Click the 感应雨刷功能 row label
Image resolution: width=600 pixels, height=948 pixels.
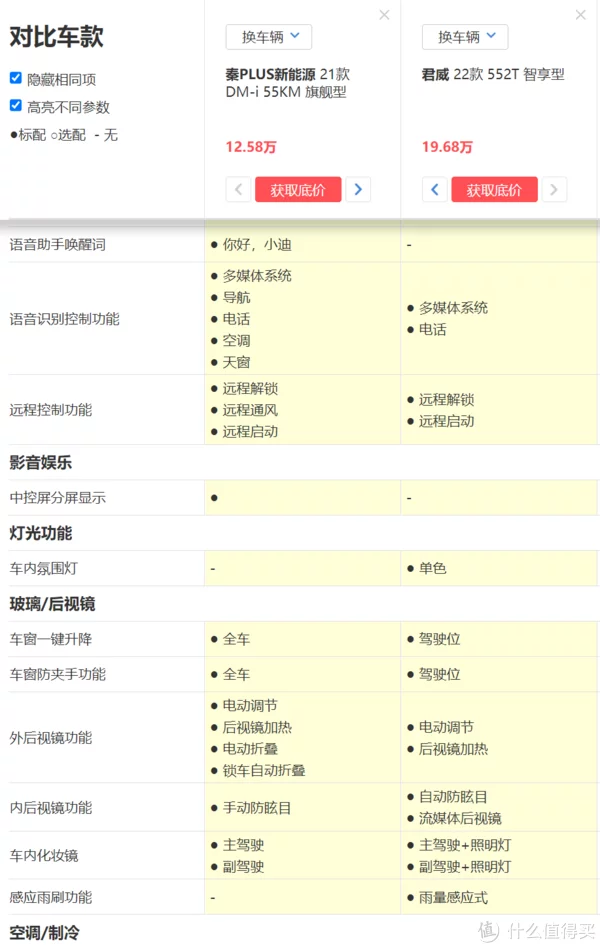click(x=51, y=897)
